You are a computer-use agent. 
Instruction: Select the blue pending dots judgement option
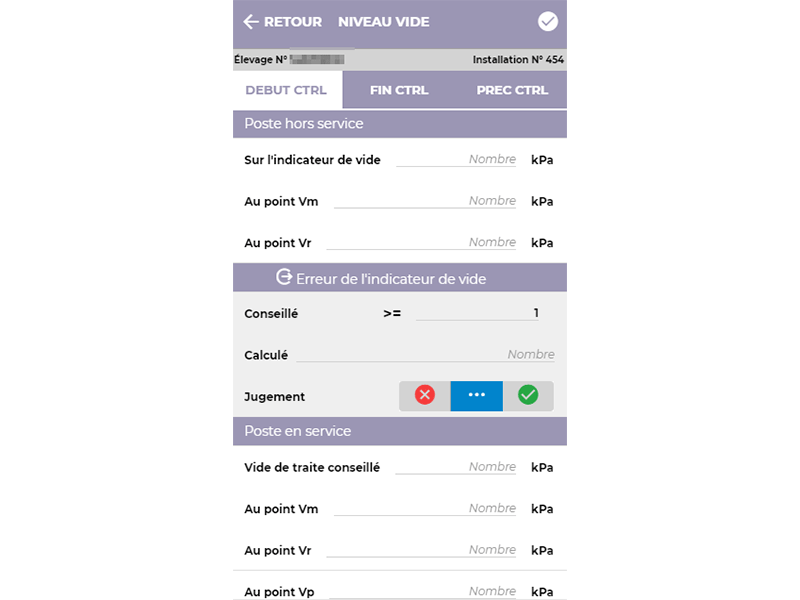point(477,395)
